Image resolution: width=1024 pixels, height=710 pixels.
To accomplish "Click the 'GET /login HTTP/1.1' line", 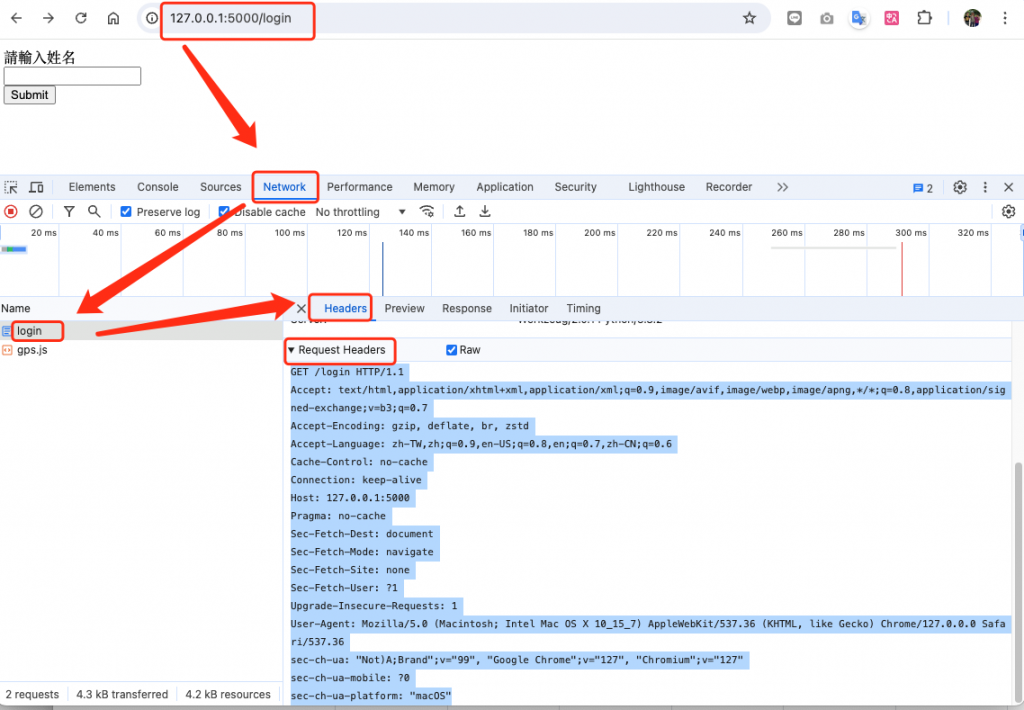I will point(347,372).
